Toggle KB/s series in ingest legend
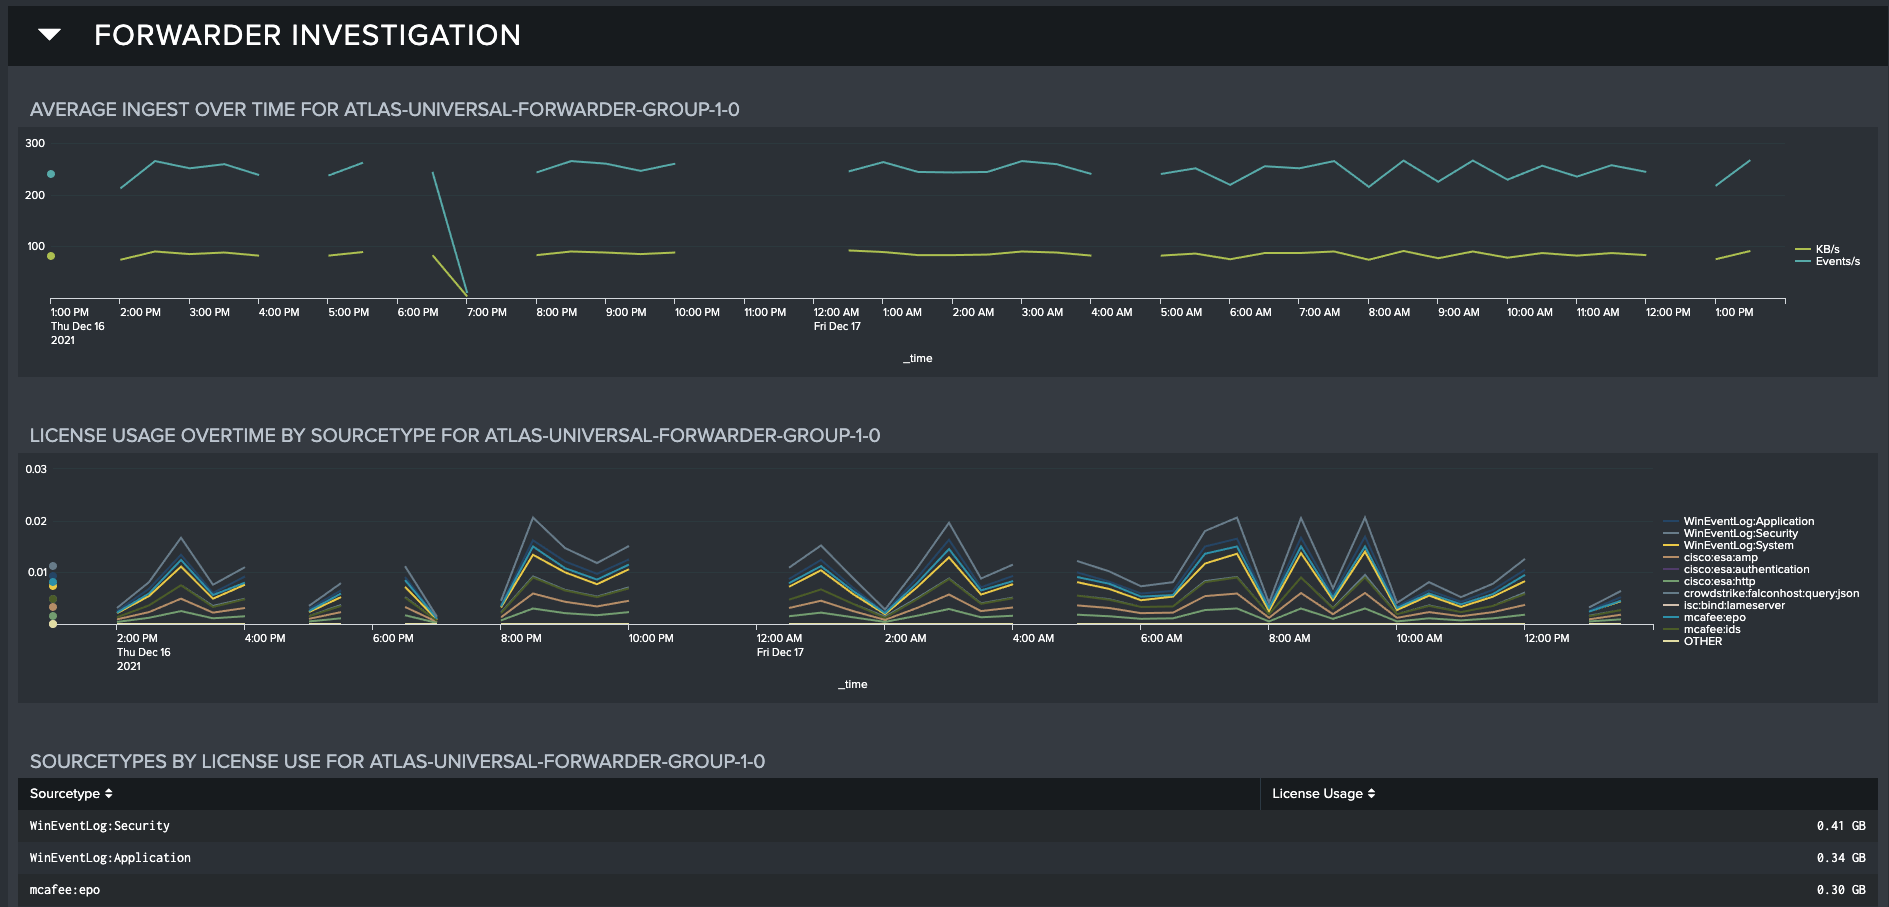 [x=1827, y=249]
